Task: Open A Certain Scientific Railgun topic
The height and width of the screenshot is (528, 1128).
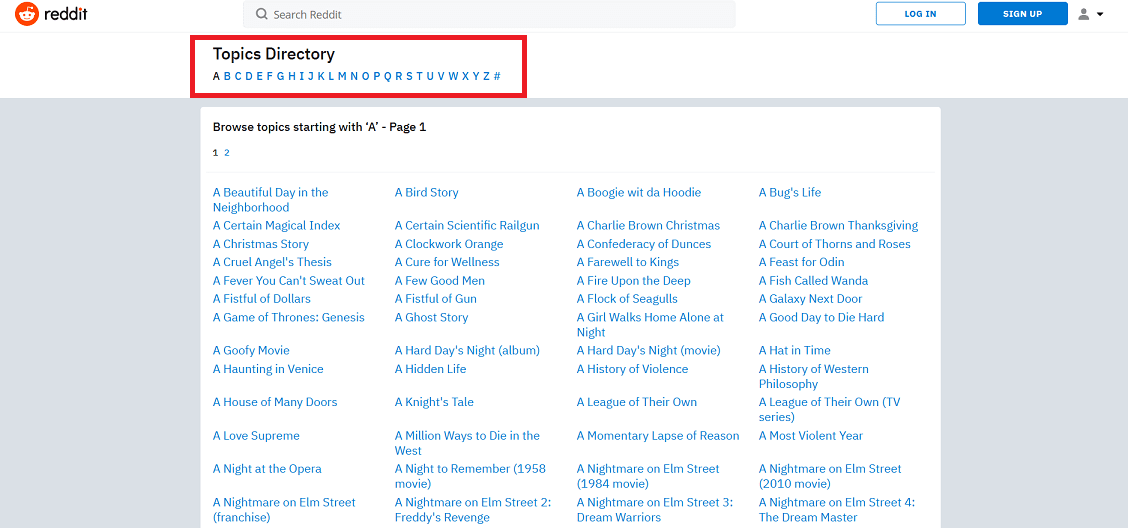Action: [467, 226]
